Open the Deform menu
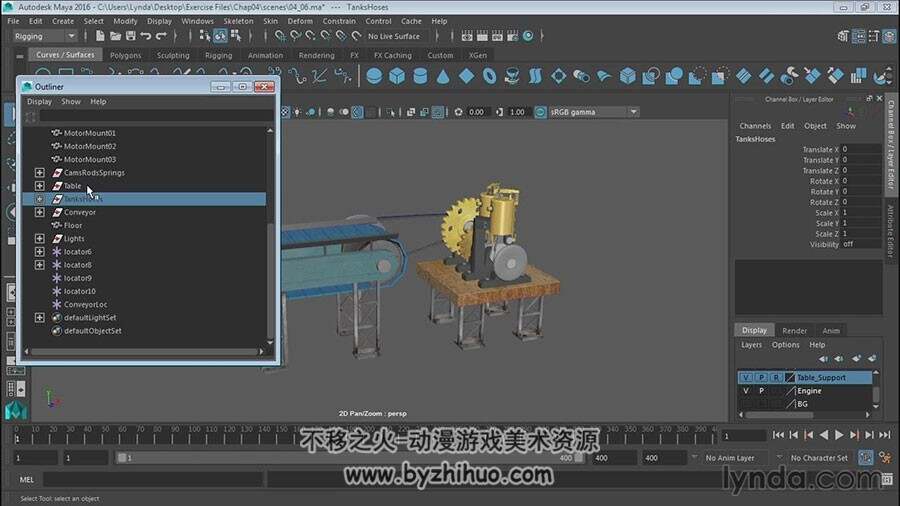 [300, 21]
